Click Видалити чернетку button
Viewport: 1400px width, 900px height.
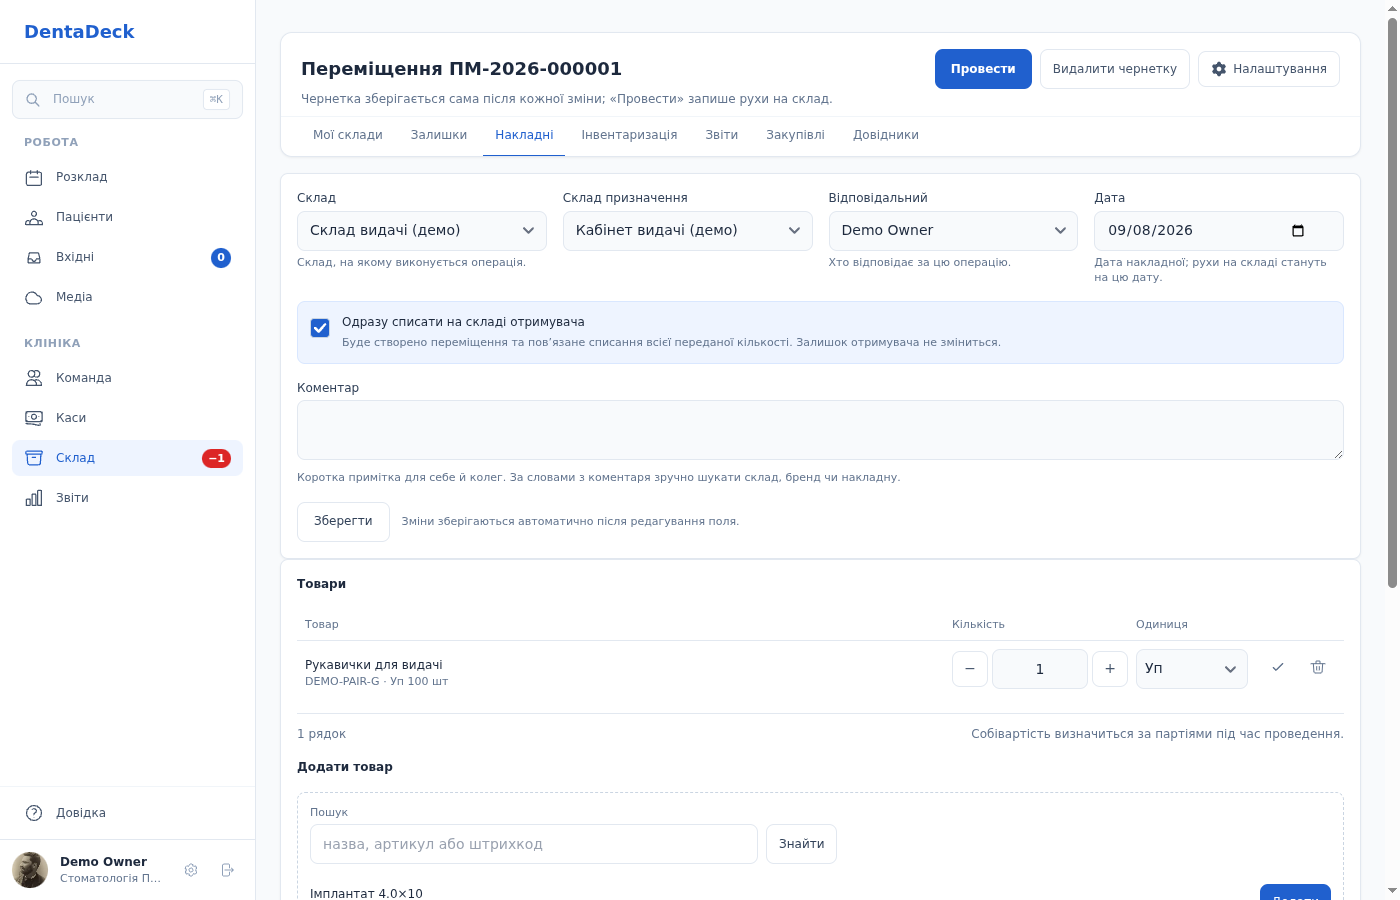pos(1115,69)
